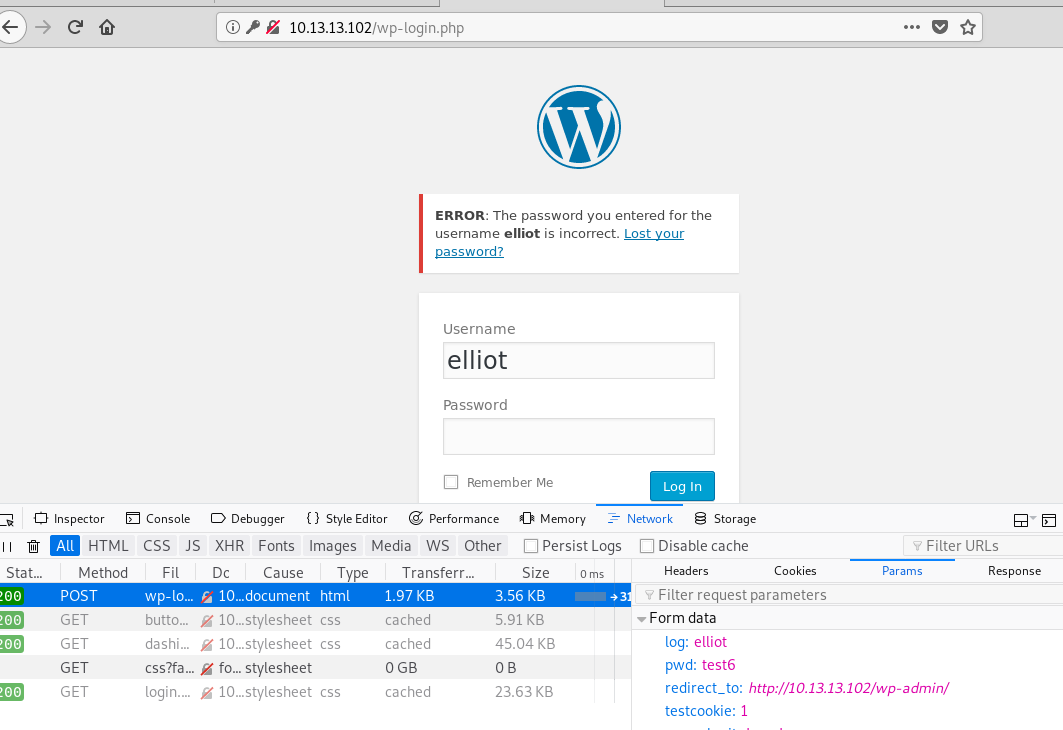Open the Params tab of request details
Image resolution: width=1063 pixels, height=730 pixels.
click(902, 571)
